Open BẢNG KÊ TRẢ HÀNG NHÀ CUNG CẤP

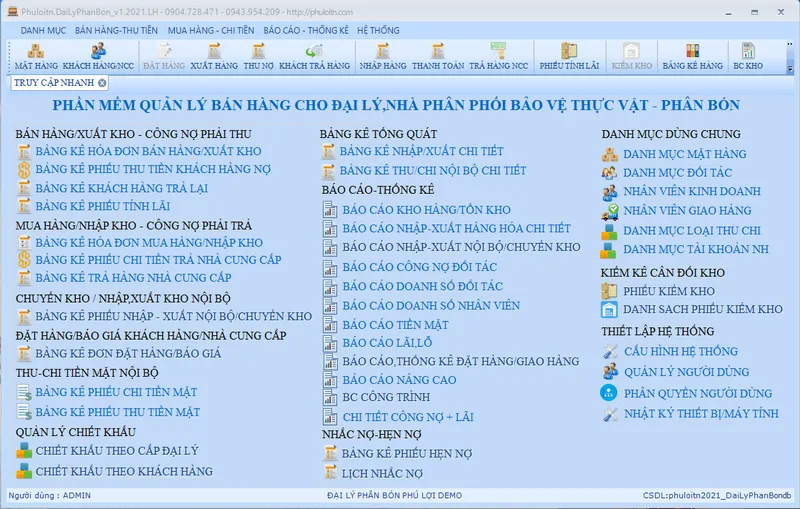point(133,278)
